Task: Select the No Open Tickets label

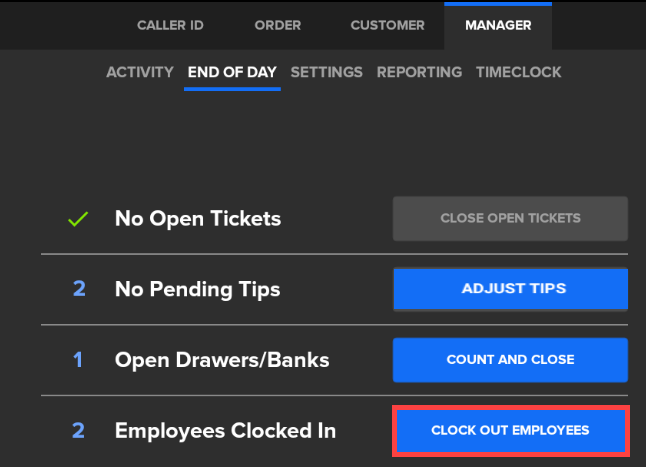Action: click(198, 218)
